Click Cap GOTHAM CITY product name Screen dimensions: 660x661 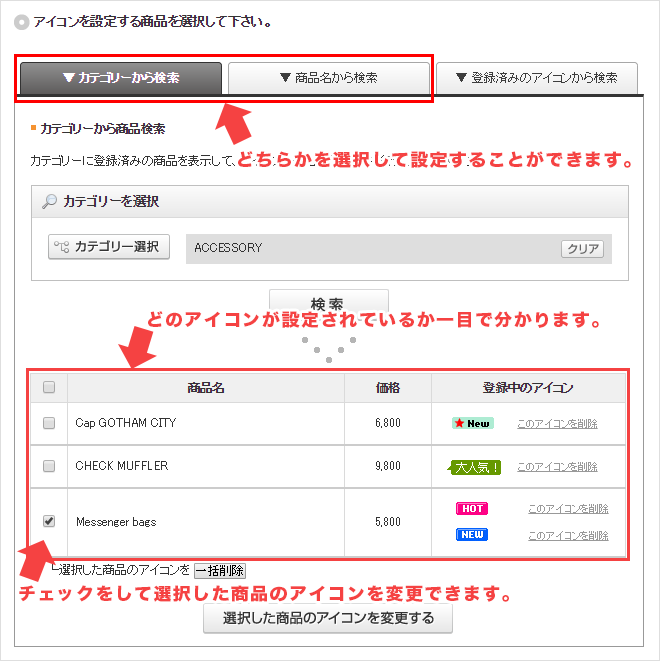coord(126,423)
